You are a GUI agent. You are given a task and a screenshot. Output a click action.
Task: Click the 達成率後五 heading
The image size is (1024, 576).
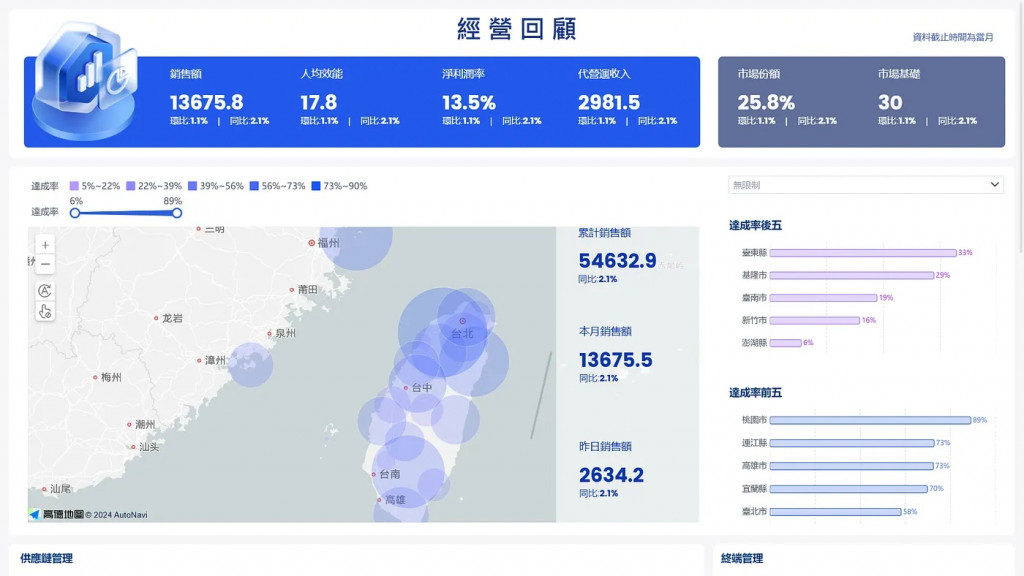click(756, 225)
